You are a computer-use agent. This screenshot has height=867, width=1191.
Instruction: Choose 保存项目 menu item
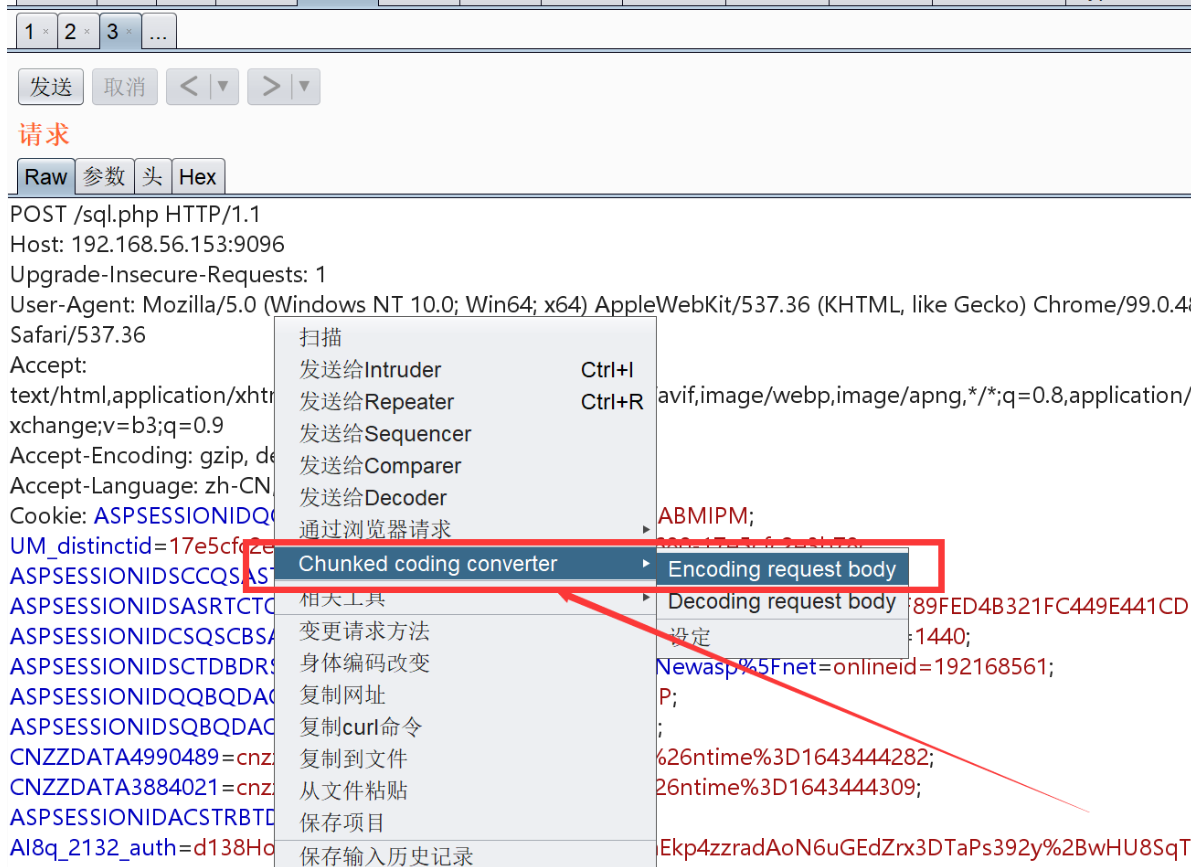tap(465, 822)
